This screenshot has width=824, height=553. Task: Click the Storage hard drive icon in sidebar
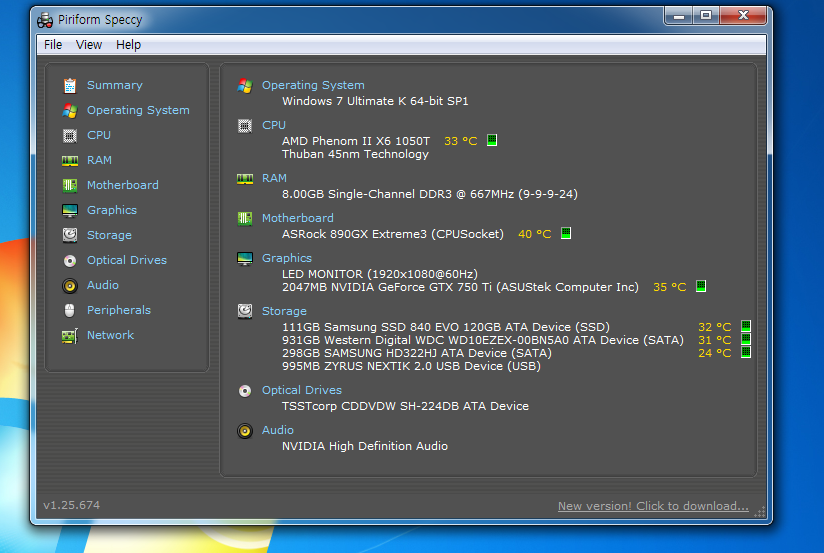click(70, 235)
